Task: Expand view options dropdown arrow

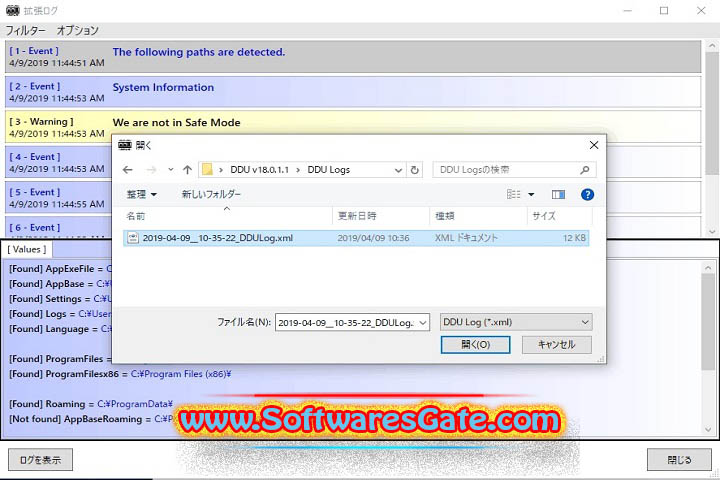Action: point(531,195)
